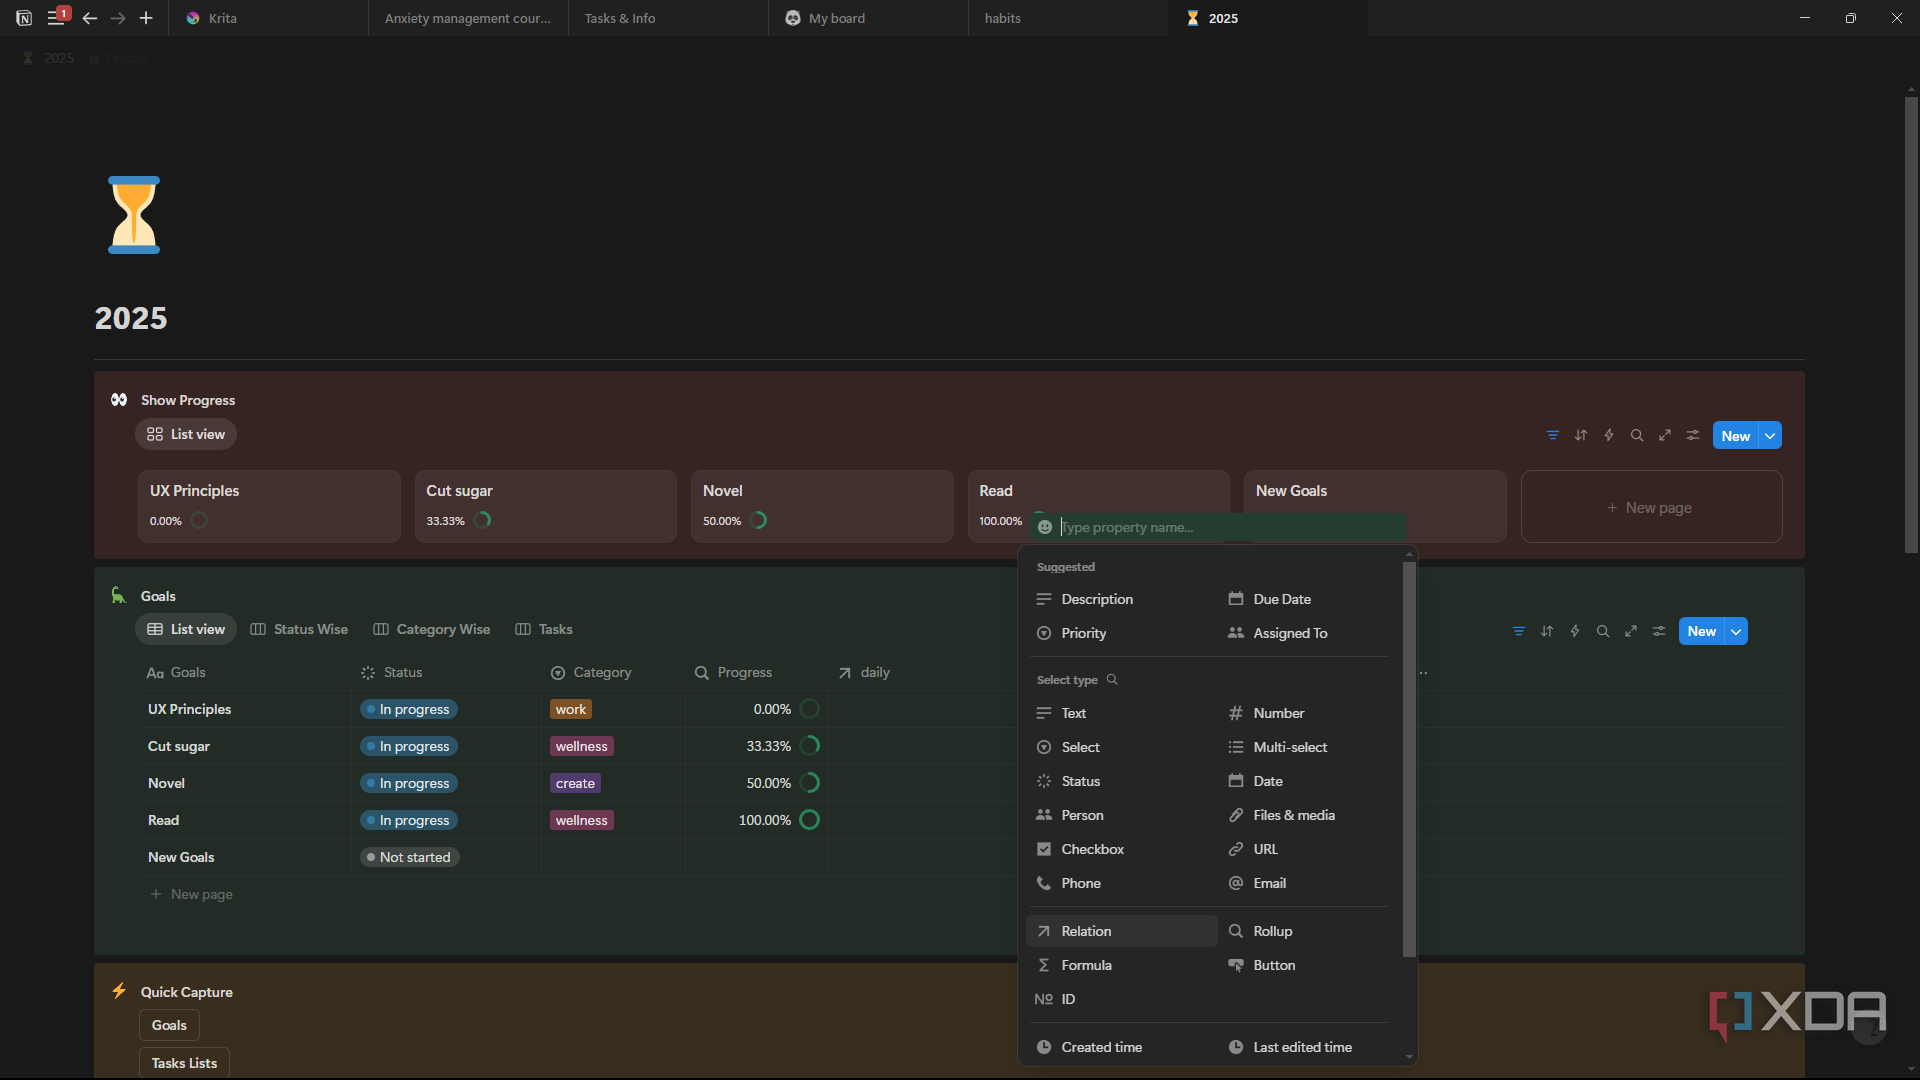
Task: Switch to the Tasks view tab
Action: (544, 629)
